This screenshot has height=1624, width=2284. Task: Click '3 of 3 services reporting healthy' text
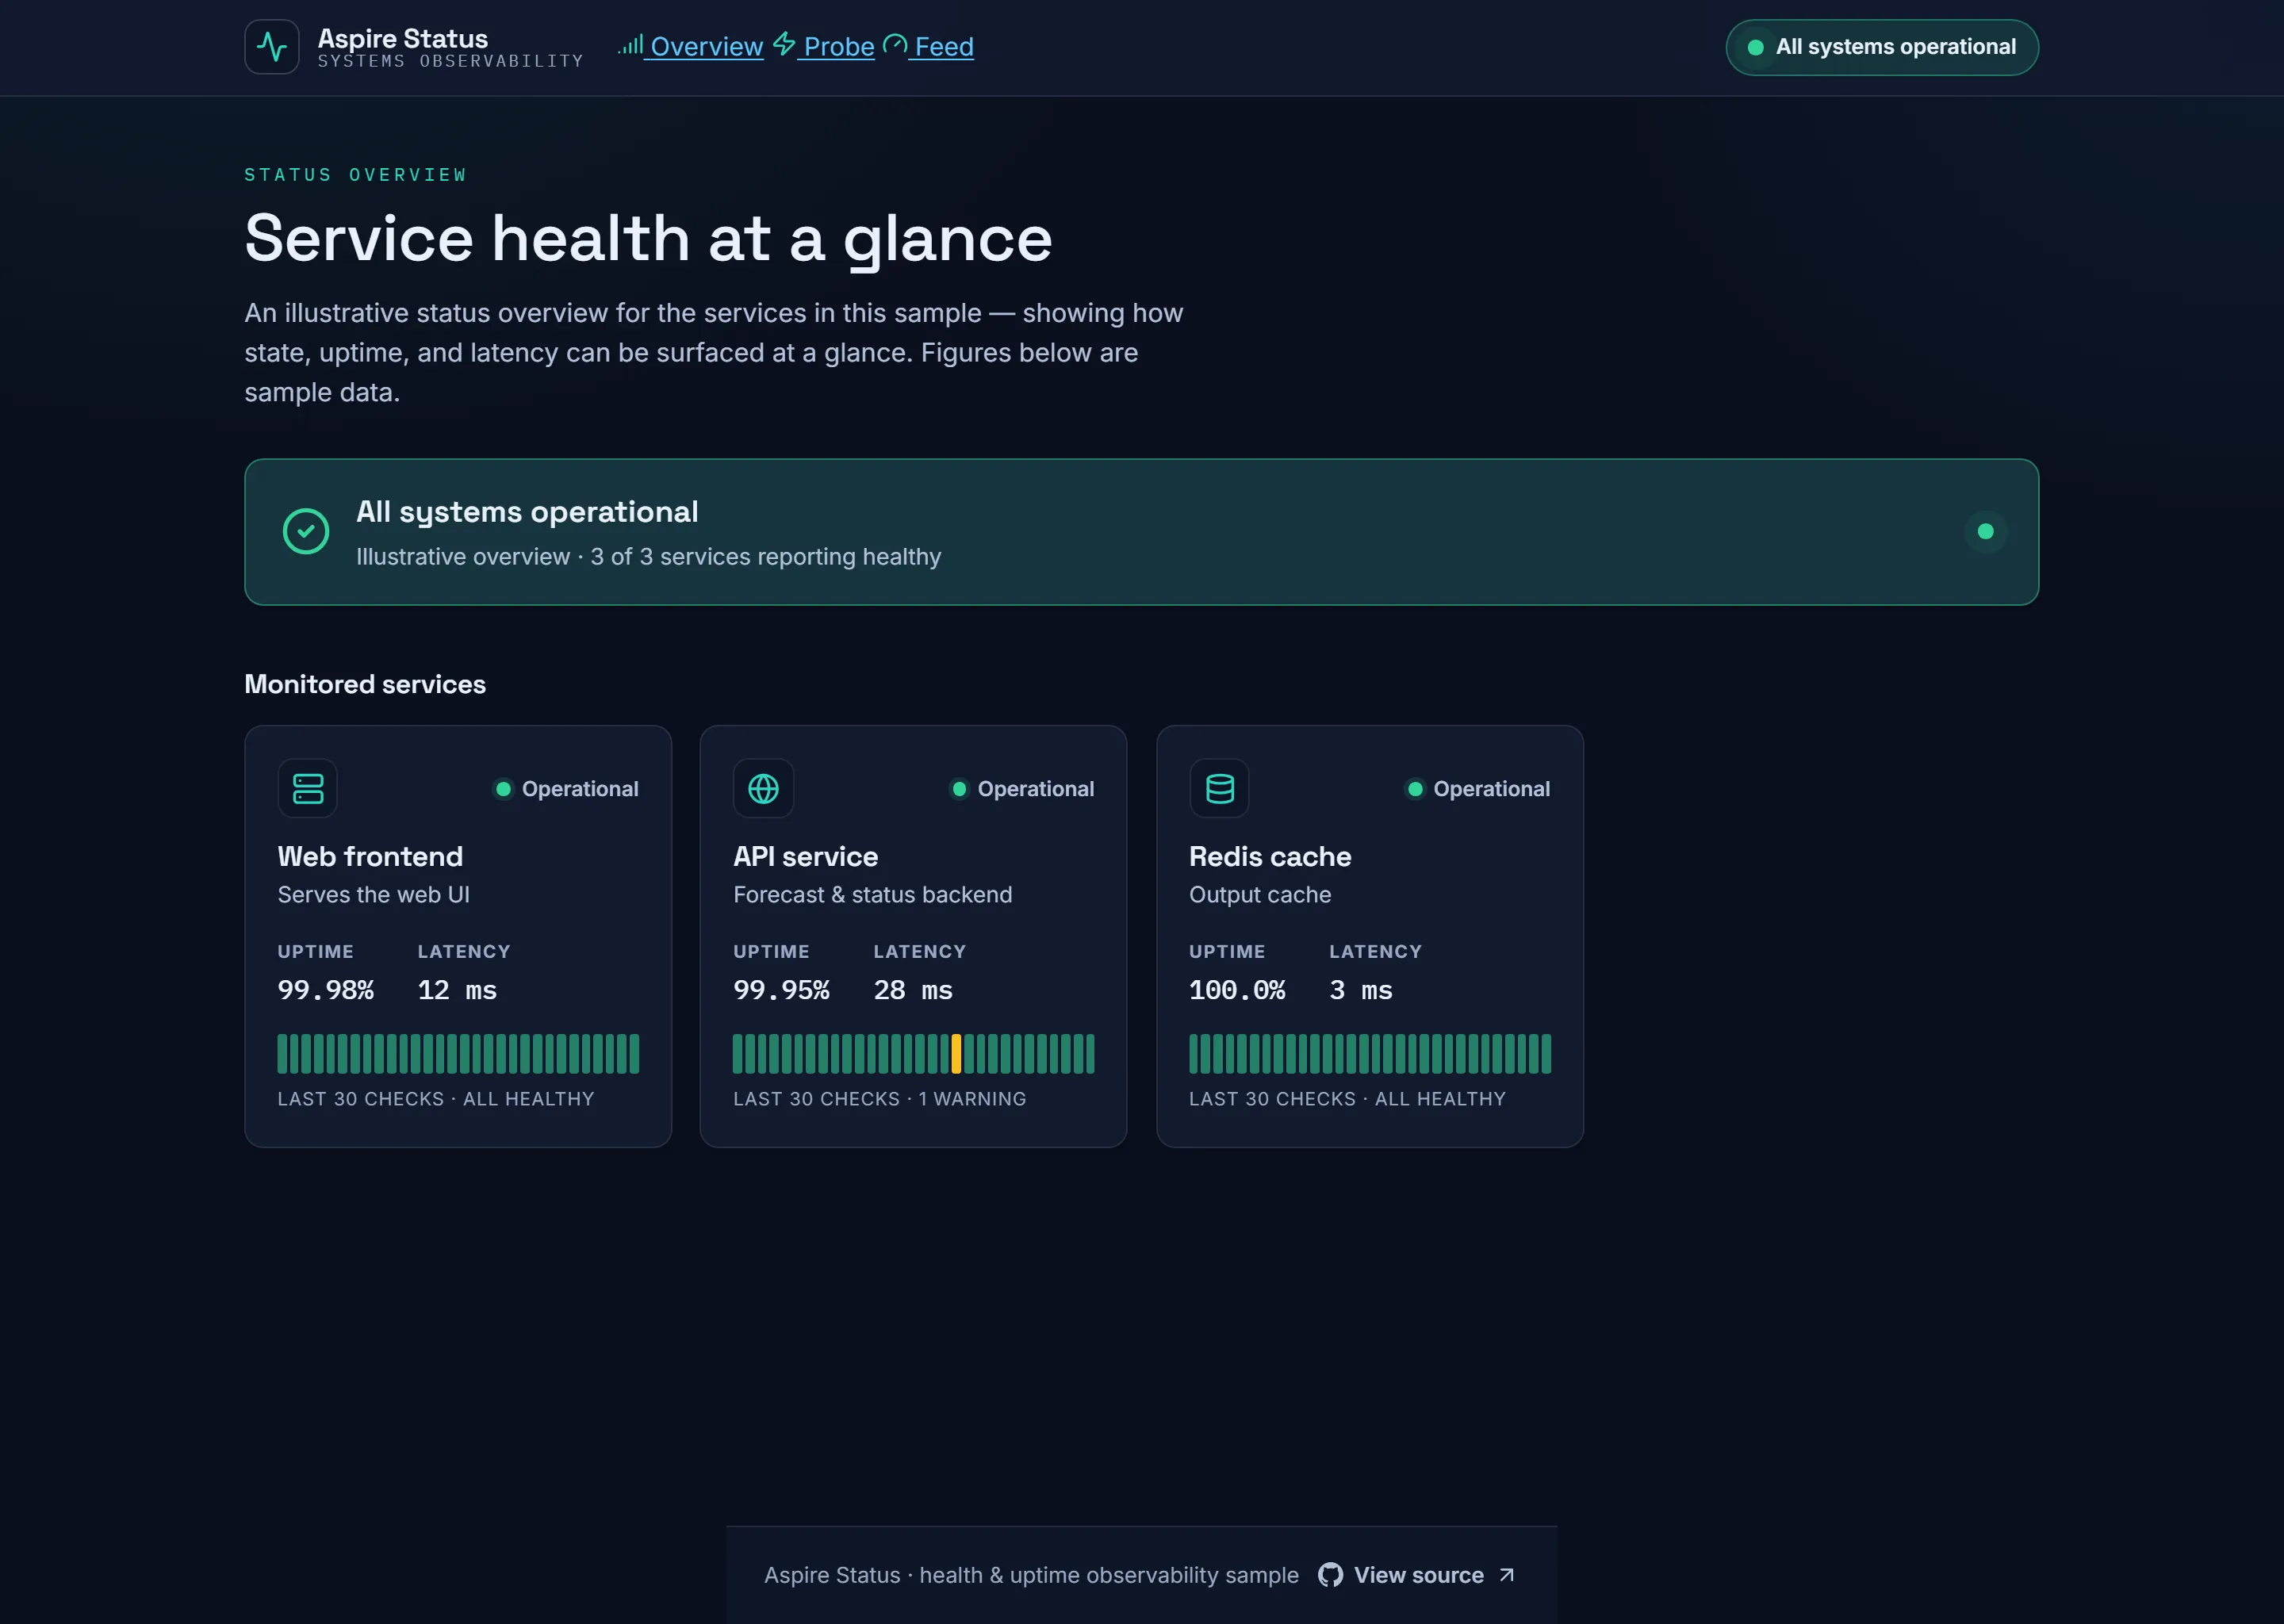point(766,557)
